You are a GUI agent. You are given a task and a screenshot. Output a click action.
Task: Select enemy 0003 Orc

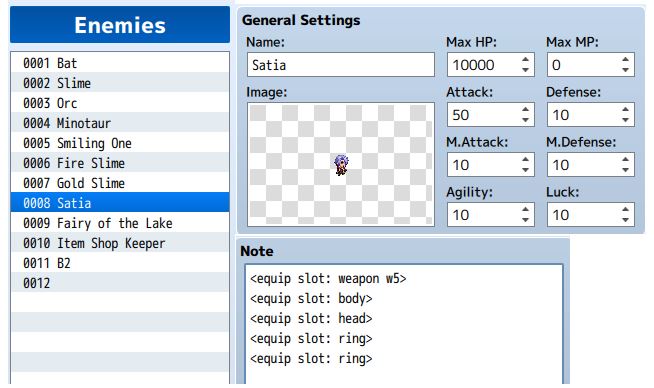[120, 103]
